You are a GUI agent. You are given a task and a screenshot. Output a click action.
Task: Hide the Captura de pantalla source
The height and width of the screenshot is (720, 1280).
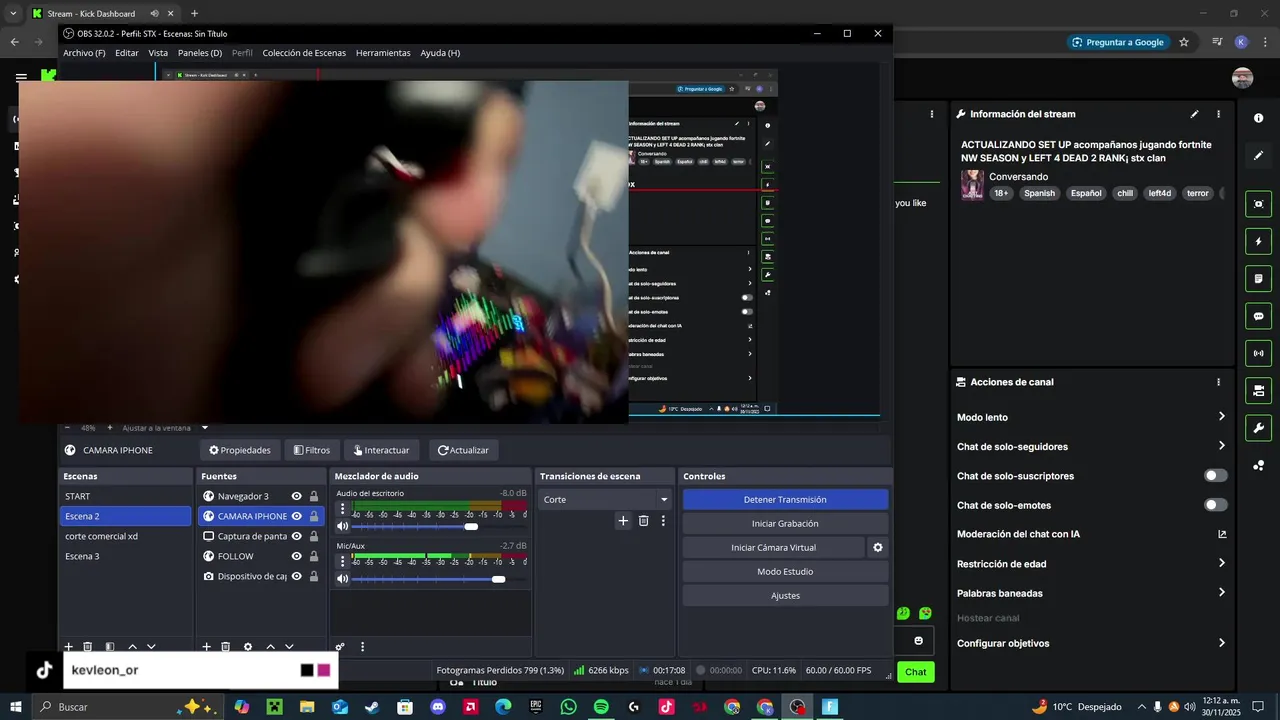297,536
